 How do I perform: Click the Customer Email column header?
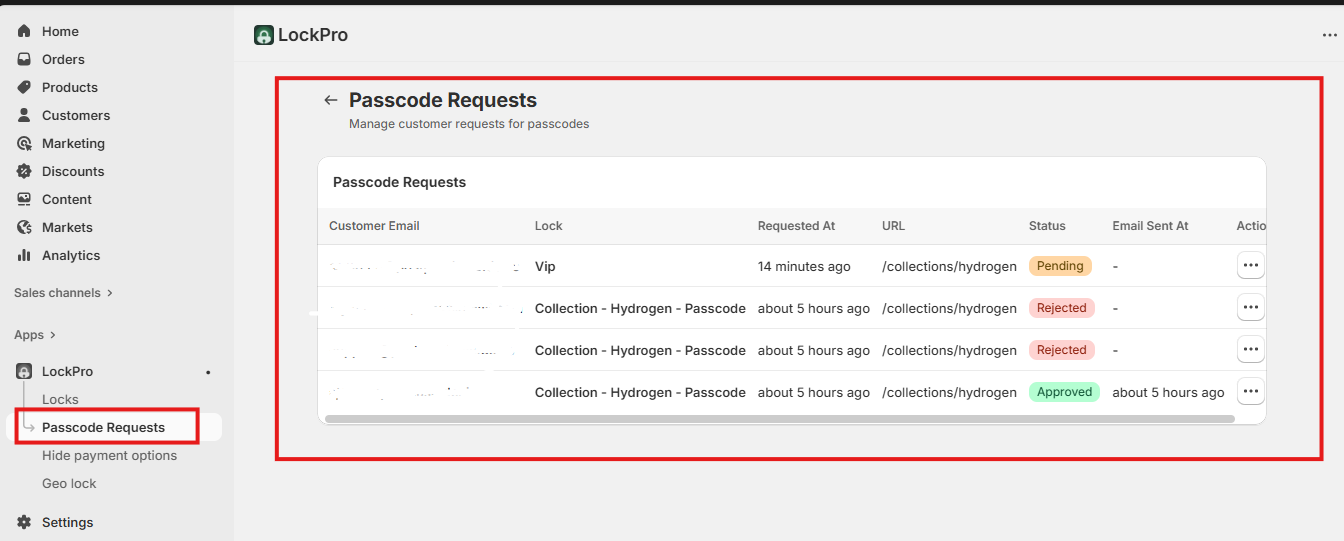(374, 226)
